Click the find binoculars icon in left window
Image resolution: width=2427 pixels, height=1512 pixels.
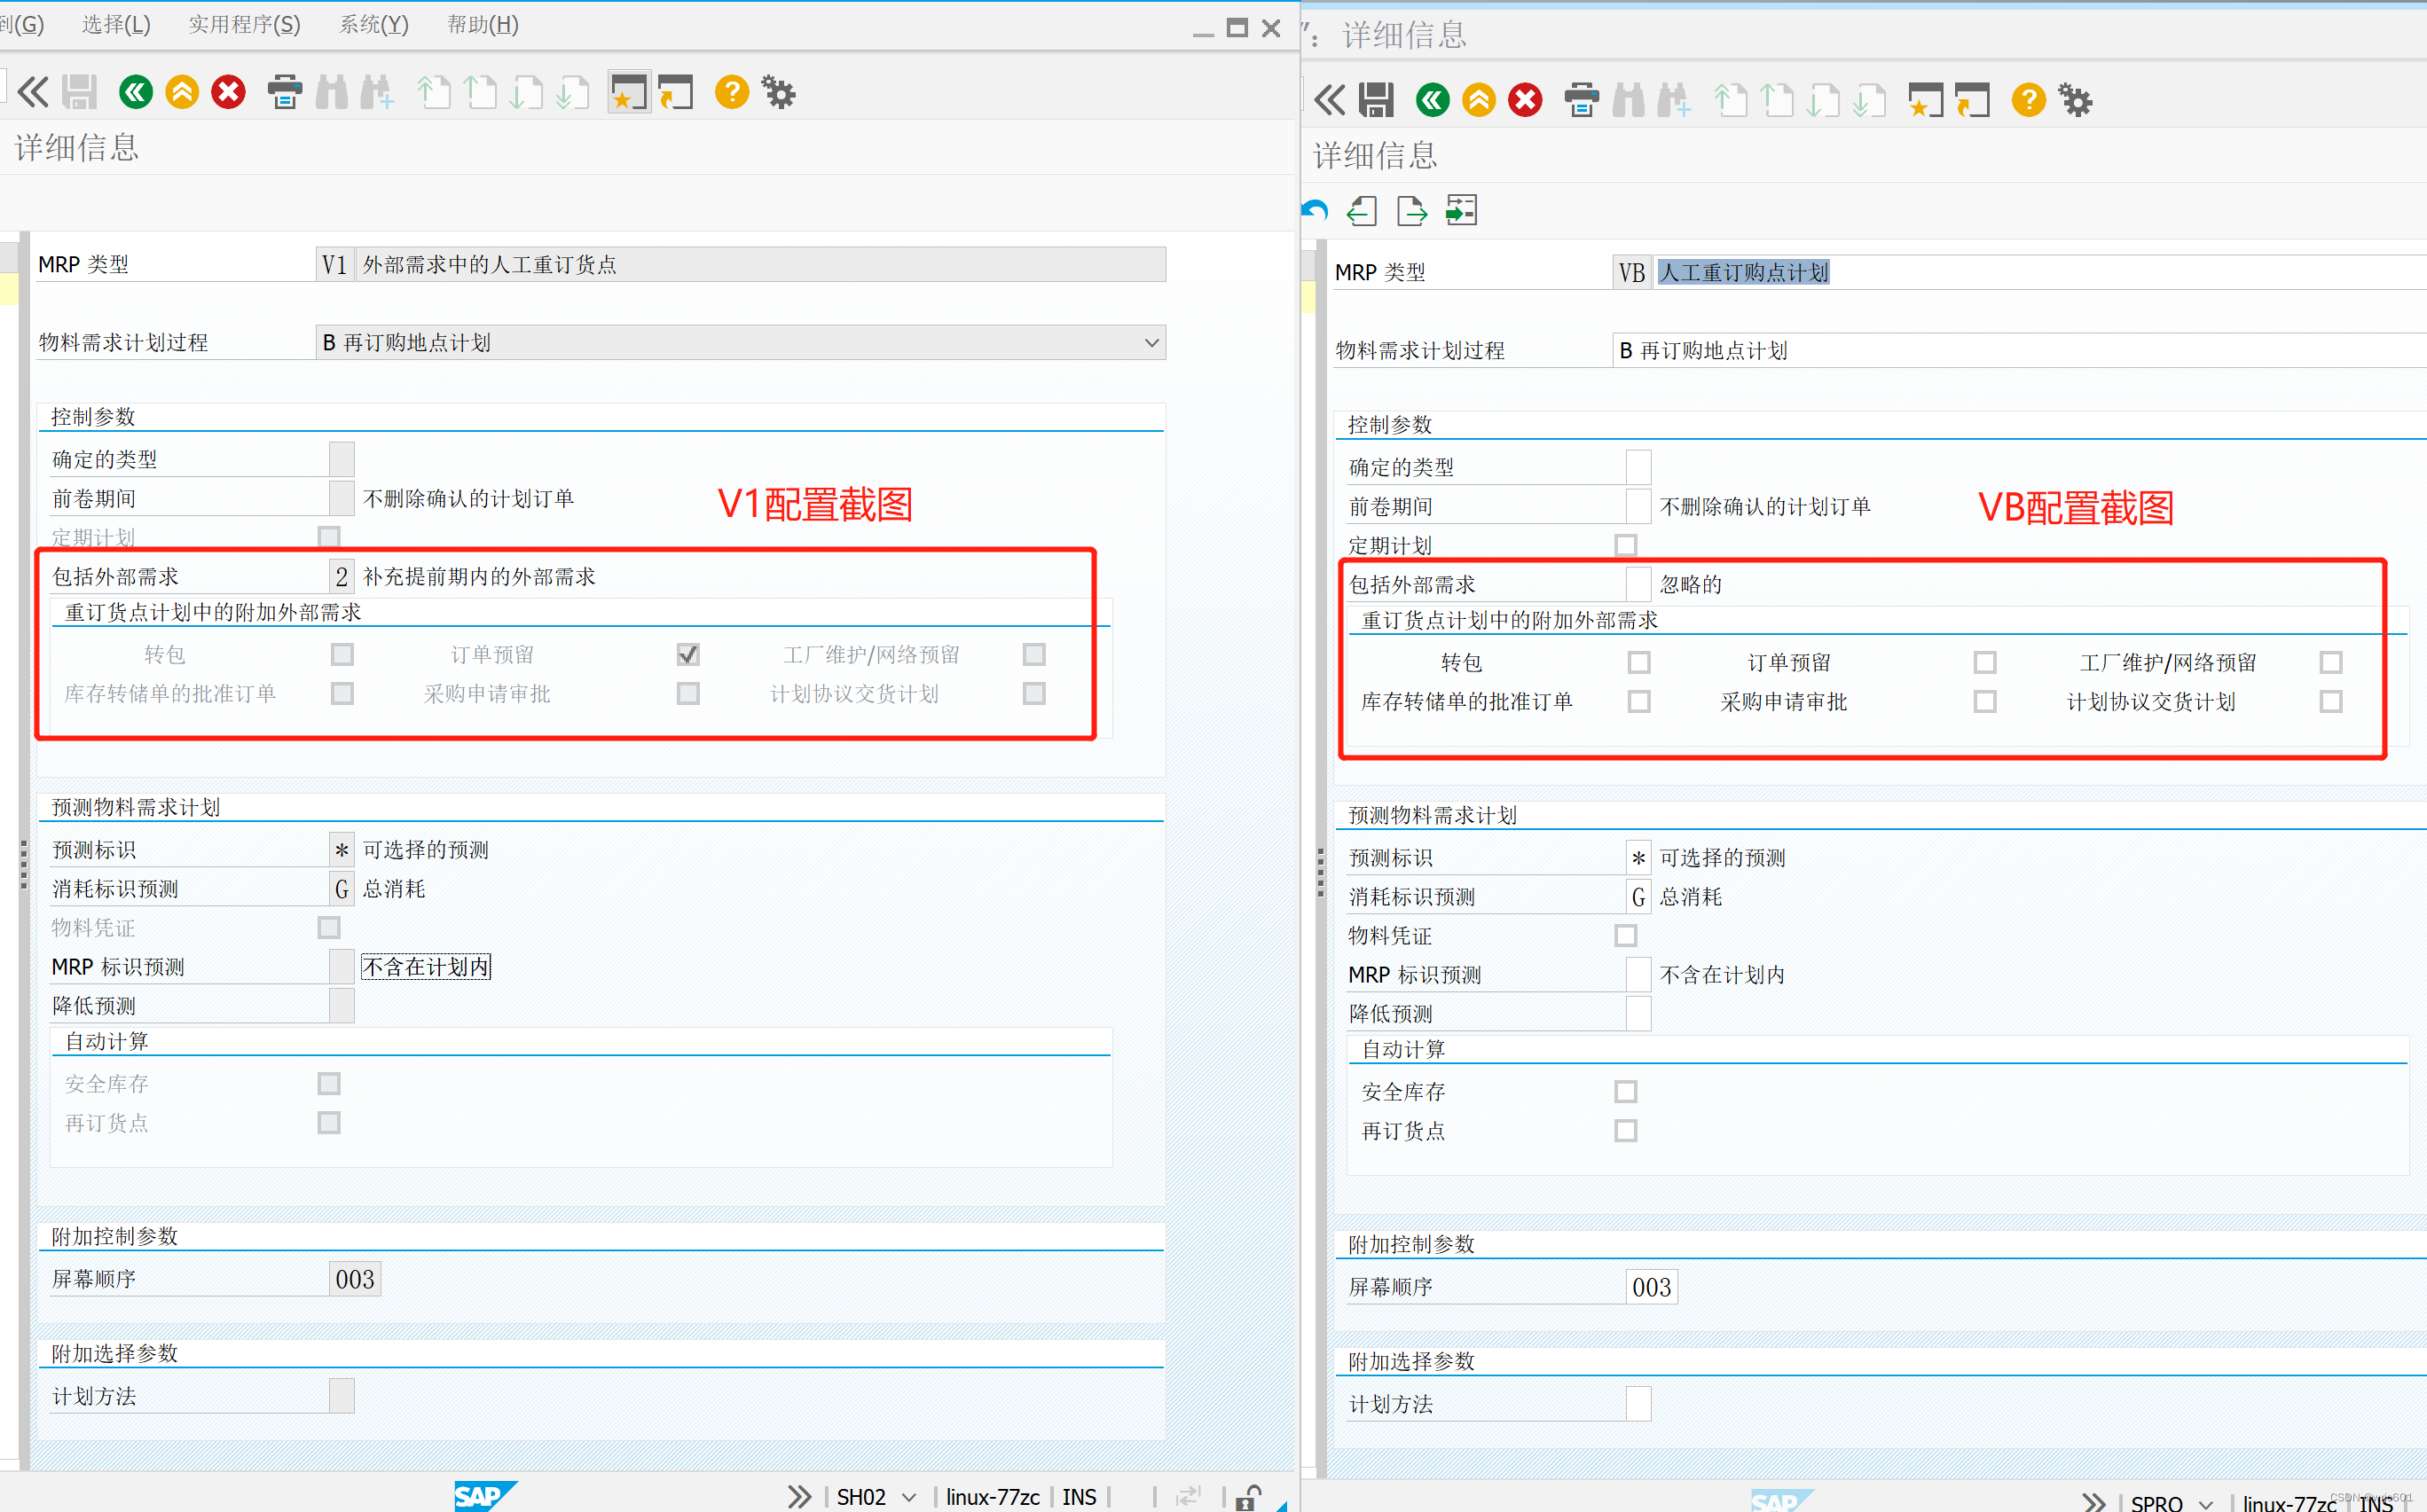tap(332, 93)
